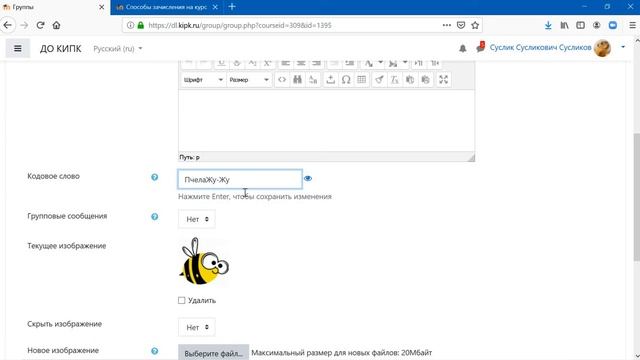Click the blue Zoom extension icon
This screenshot has height=360, width=640.
point(613,25)
